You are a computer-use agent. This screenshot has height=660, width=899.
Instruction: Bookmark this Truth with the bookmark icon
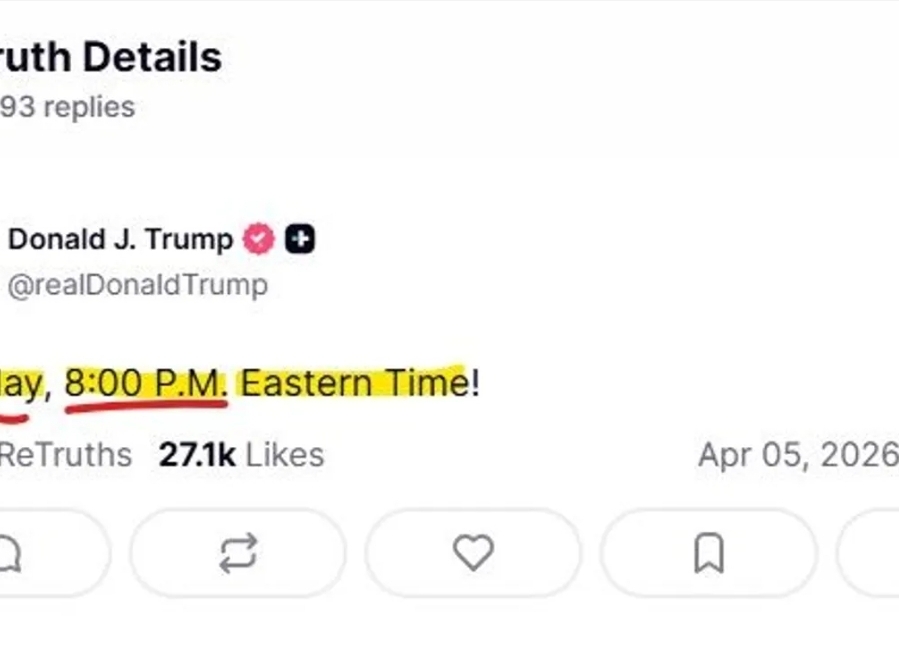click(708, 553)
